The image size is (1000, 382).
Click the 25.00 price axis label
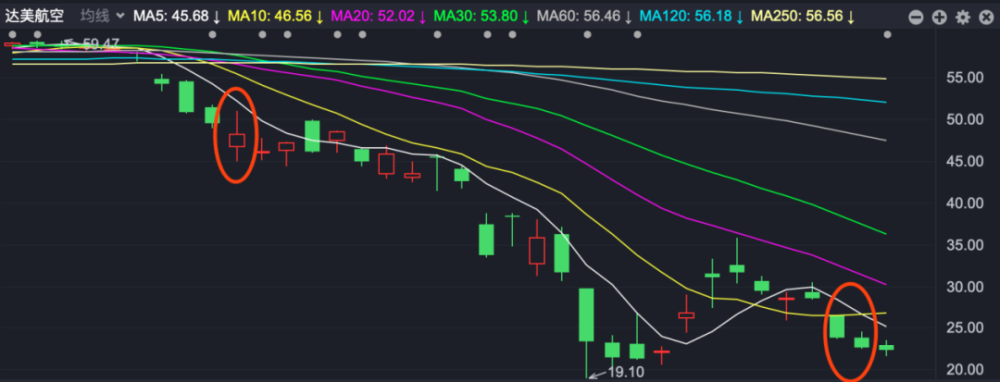(x=965, y=328)
